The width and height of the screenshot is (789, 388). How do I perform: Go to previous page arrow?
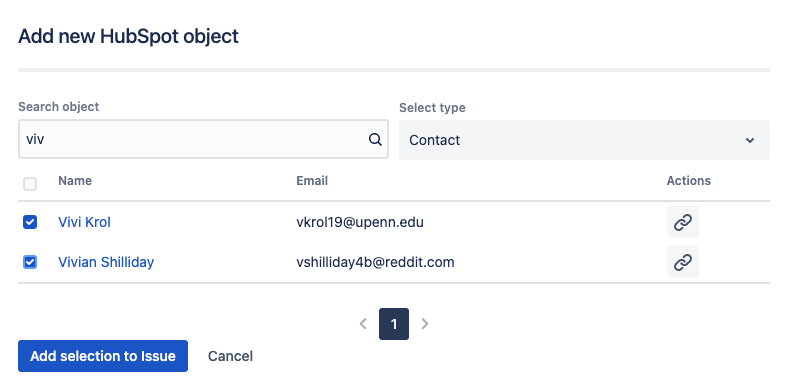(x=363, y=324)
